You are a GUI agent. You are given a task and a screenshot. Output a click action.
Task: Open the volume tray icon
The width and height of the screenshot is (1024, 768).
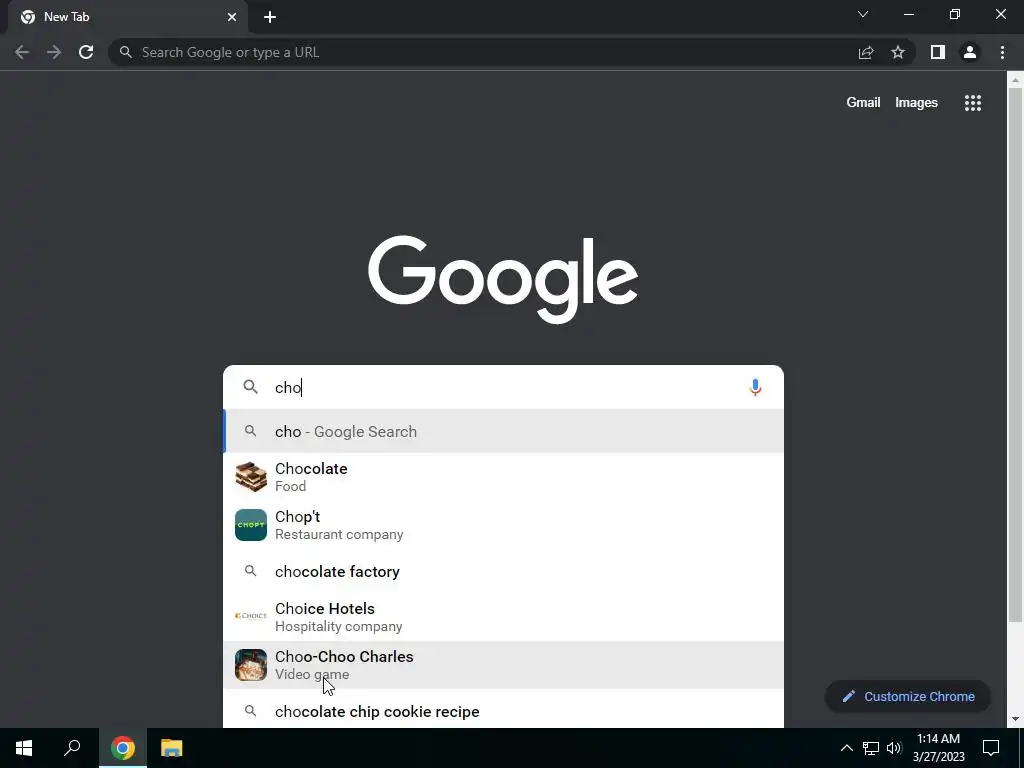894,748
